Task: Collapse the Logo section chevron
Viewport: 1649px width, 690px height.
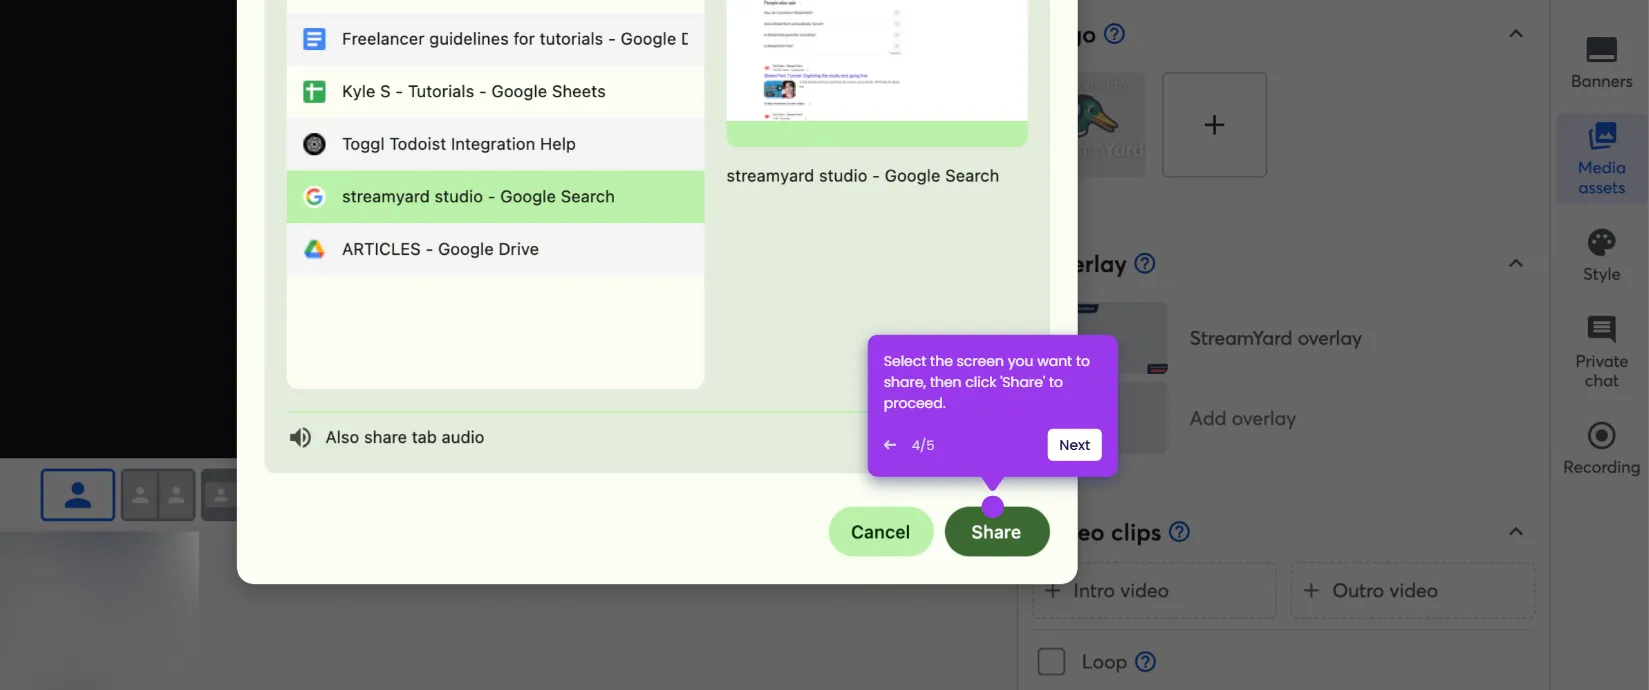Action: tap(1516, 34)
